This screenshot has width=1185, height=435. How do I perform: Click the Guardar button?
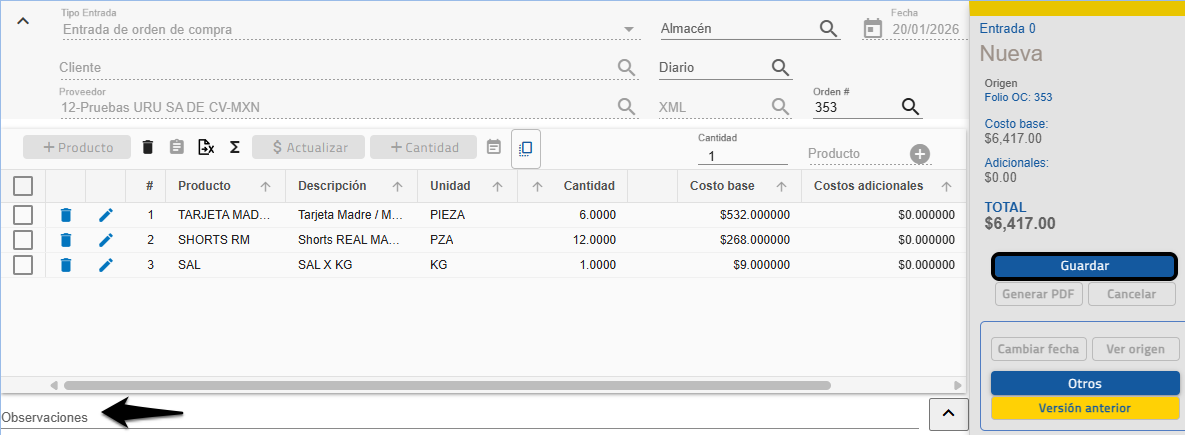1085,266
